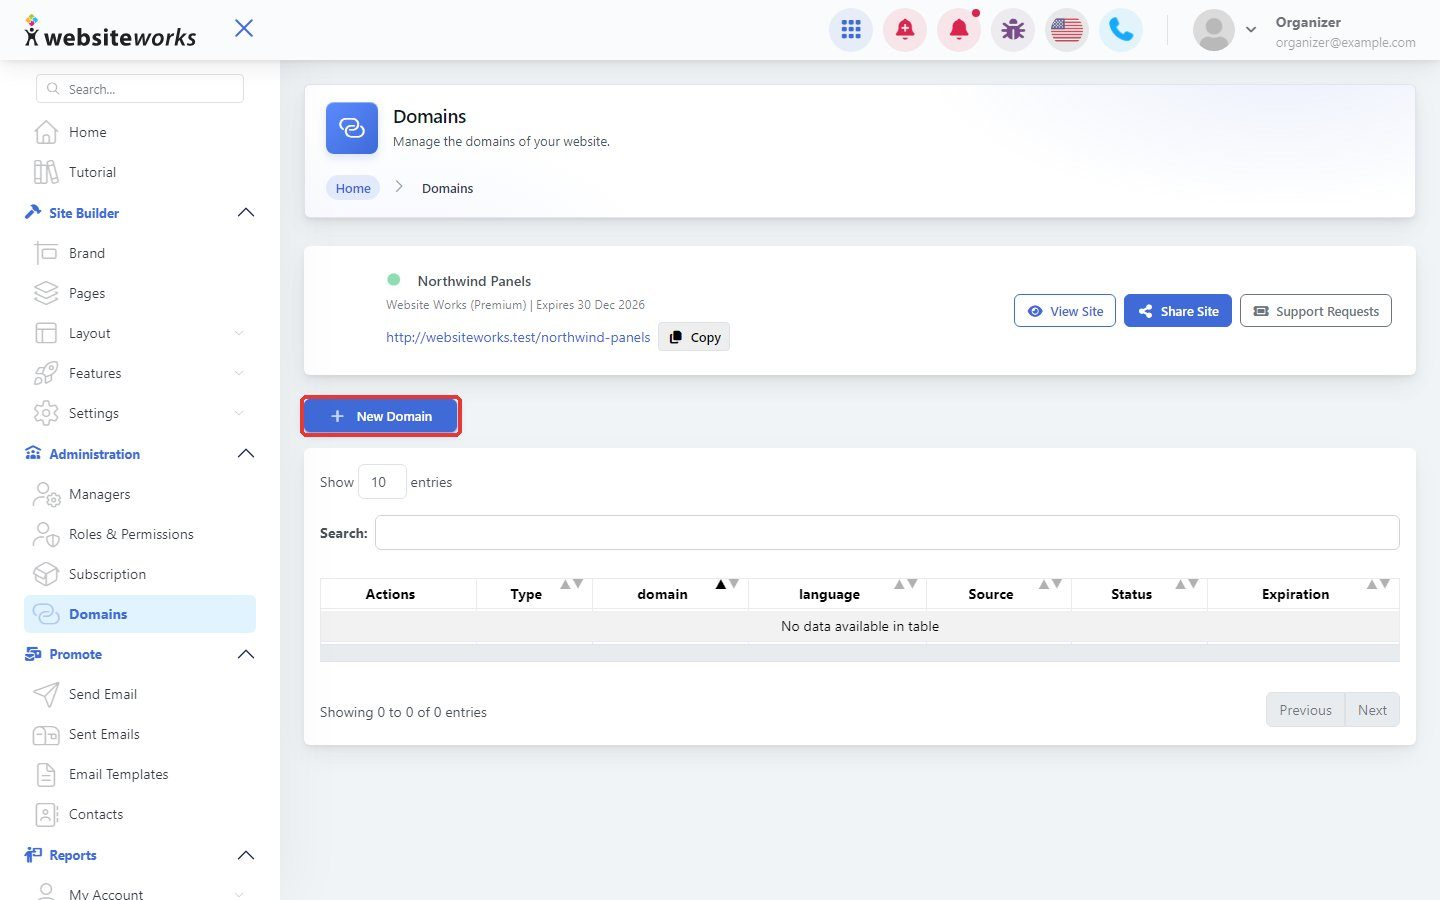1440x900 pixels.
Task: Open Support Requests
Action: [x=1316, y=311]
